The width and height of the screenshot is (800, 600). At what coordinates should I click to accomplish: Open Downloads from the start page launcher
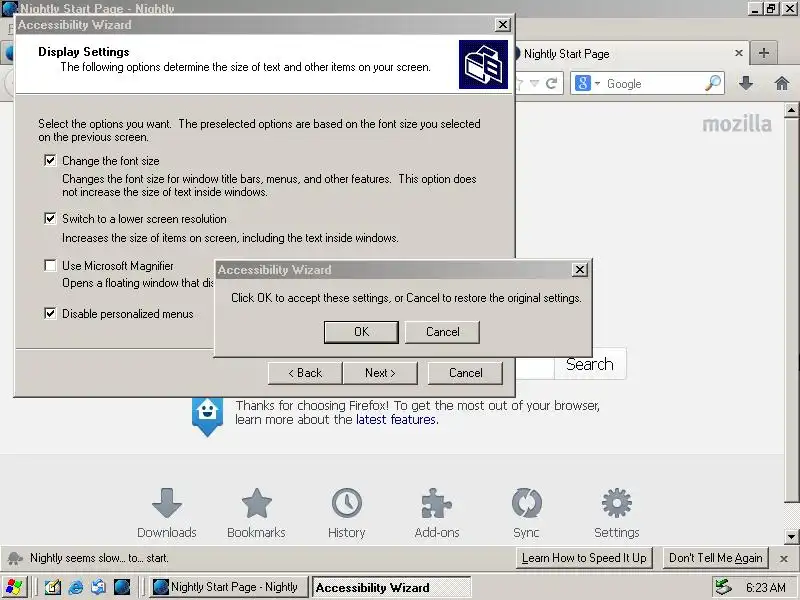[x=167, y=513]
